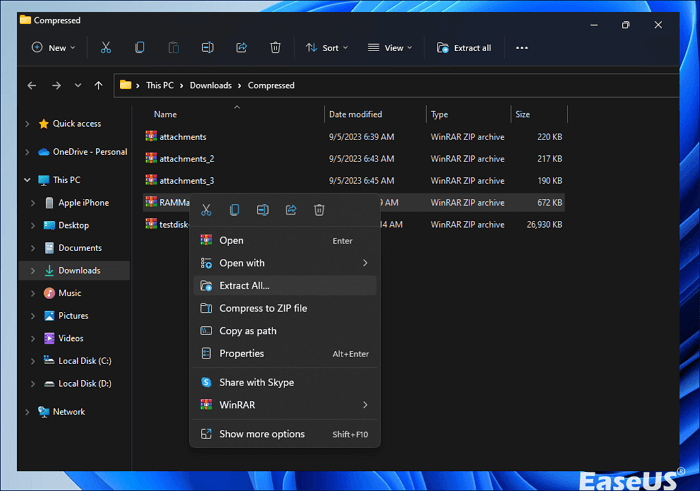The width and height of the screenshot is (700, 491).
Task: Click the Share icon in the top toolbar
Action: click(241, 47)
